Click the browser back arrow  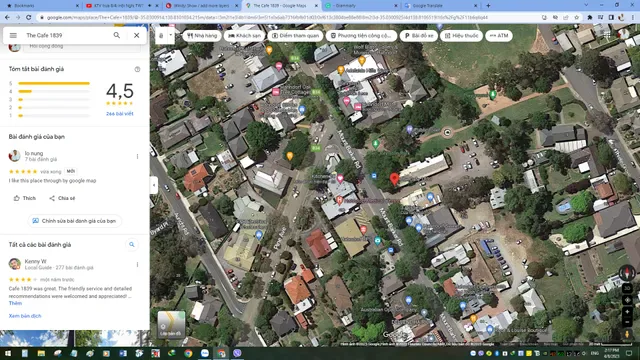pos(7,18)
